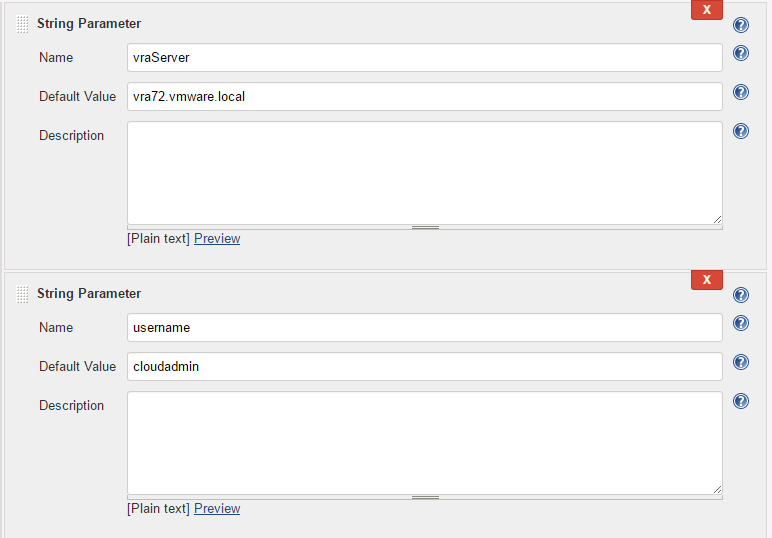Click help icon for second Description box

pos(741,401)
